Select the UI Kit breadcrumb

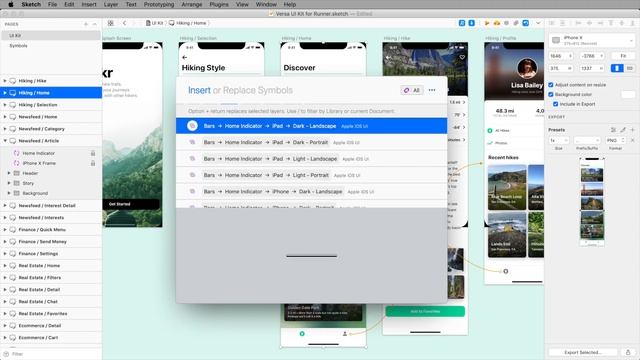pyautogui.click(x=155, y=23)
